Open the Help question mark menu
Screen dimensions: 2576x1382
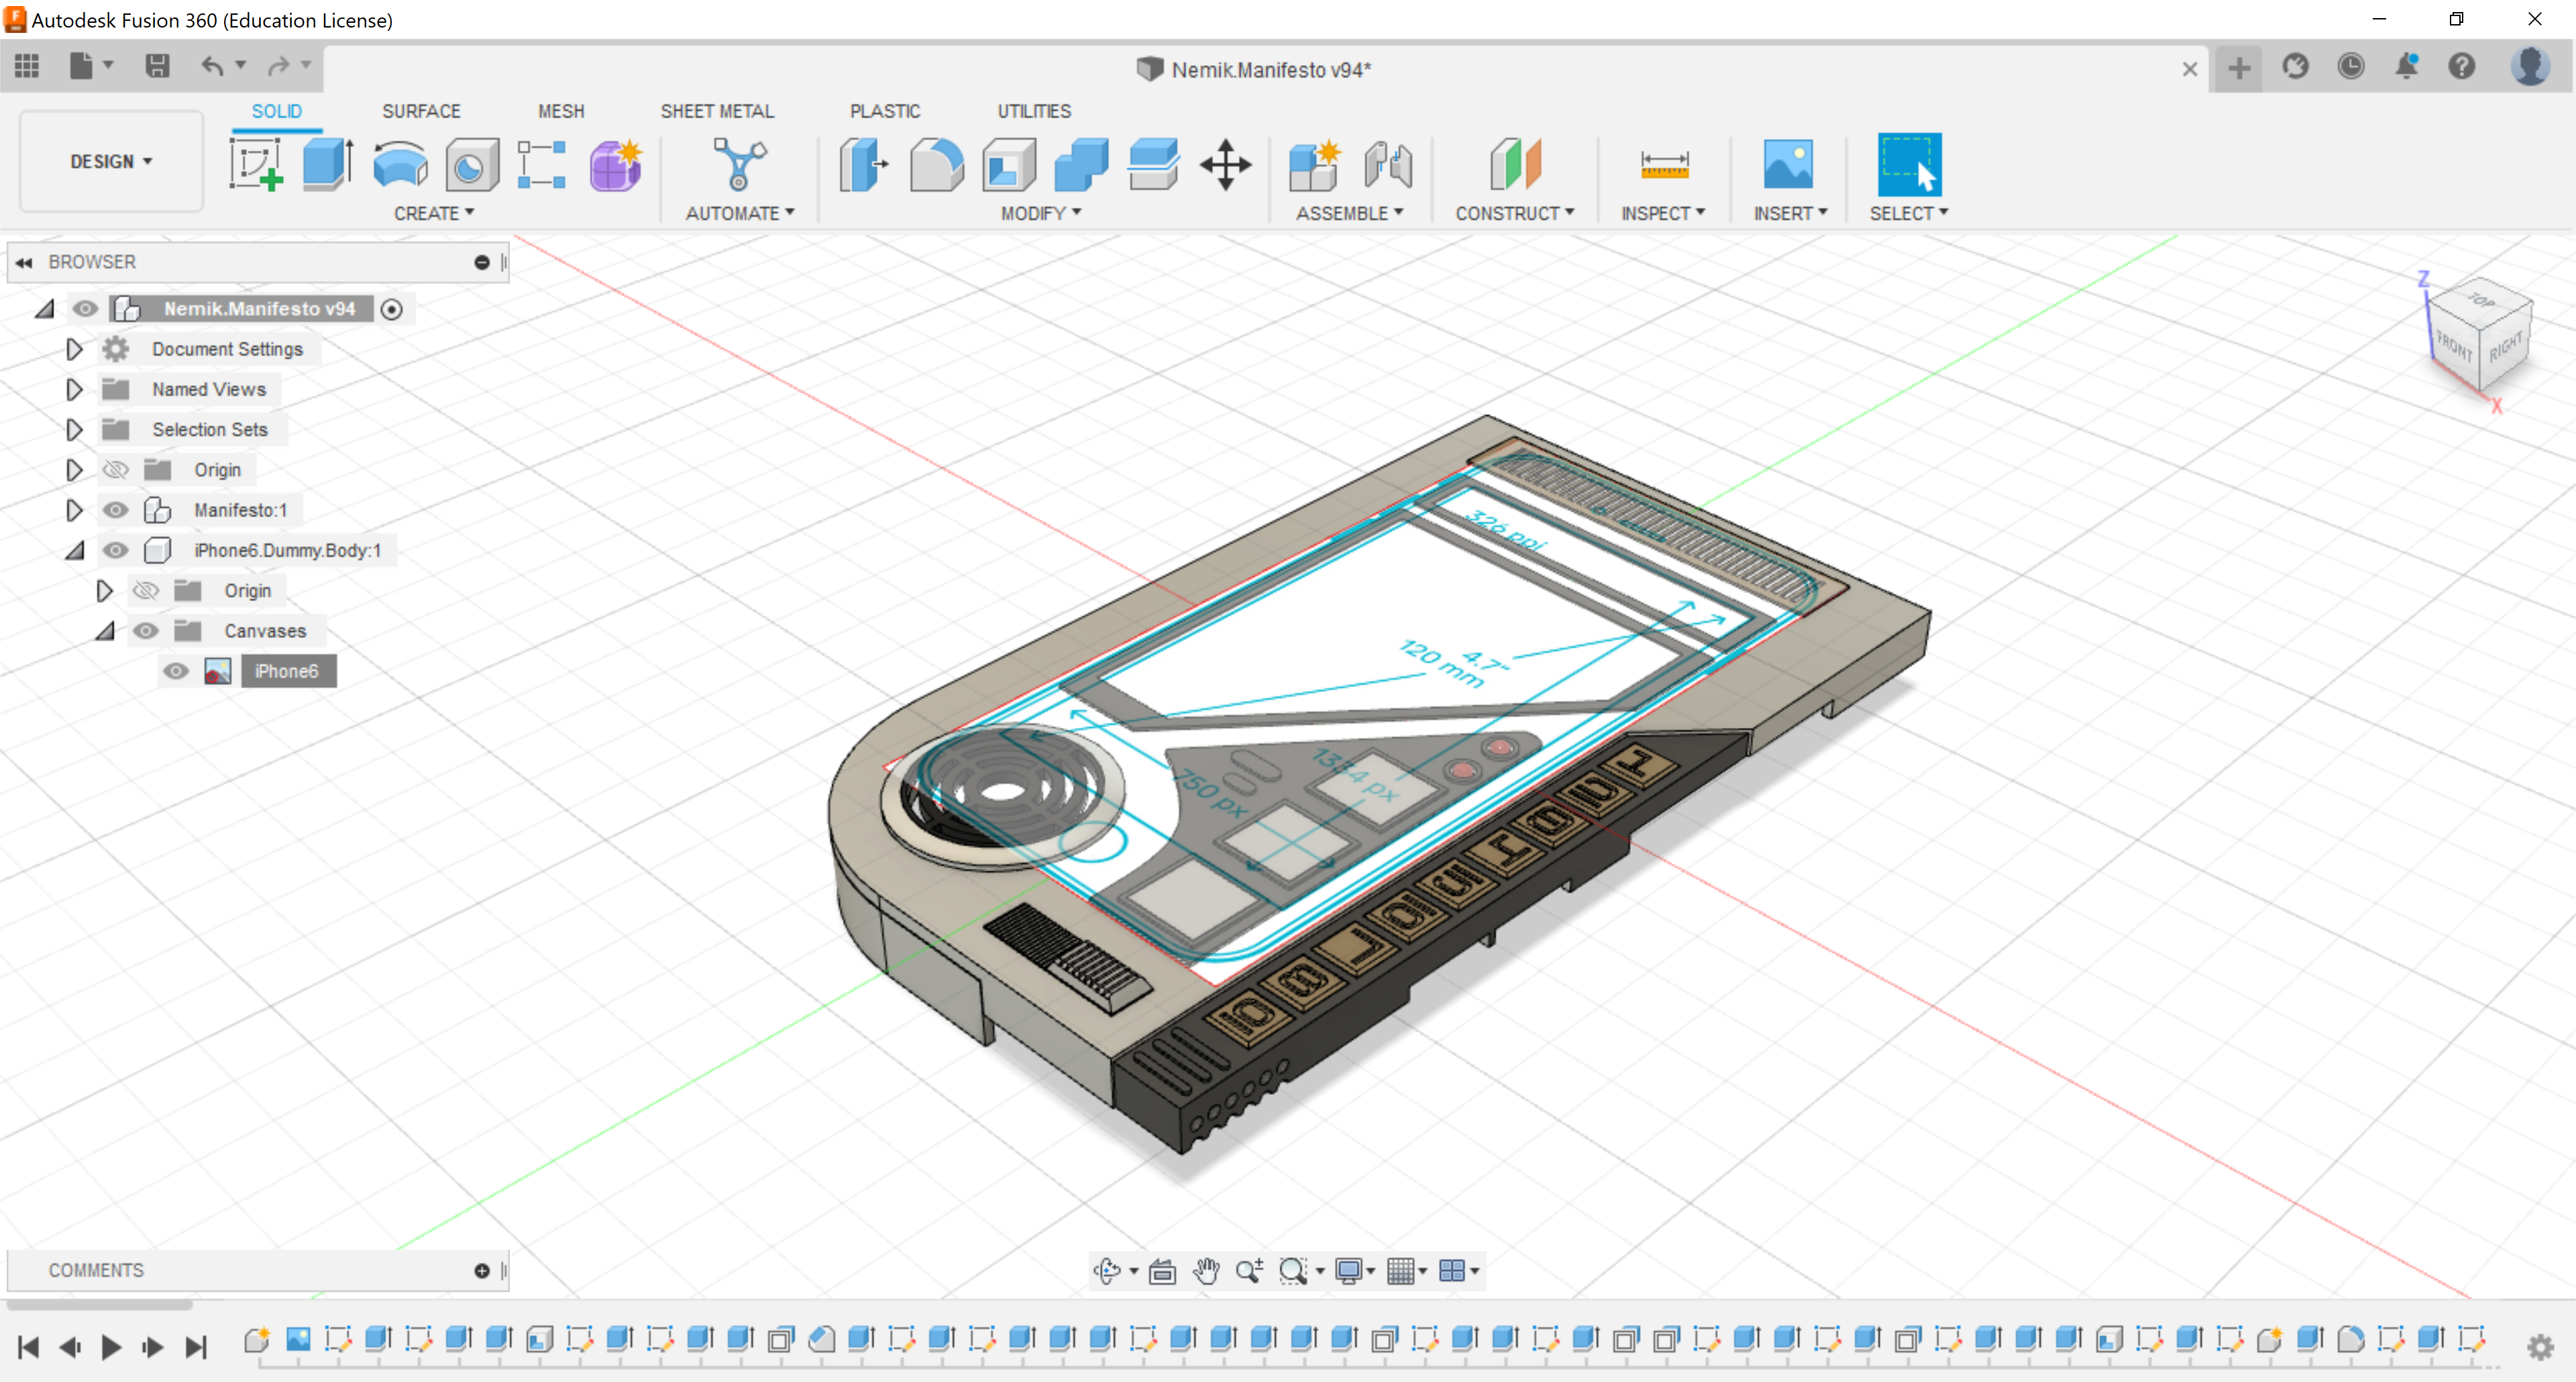(2461, 67)
